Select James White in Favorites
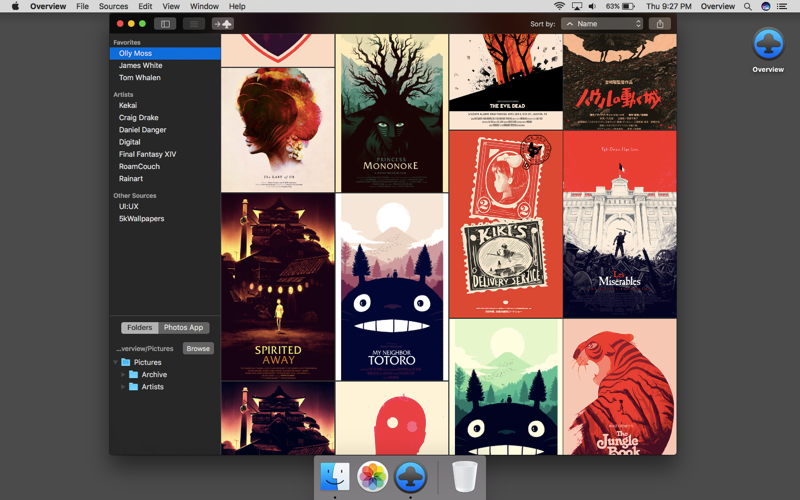The height and width of the screenshot is (500, 800). tap(165, 65)
